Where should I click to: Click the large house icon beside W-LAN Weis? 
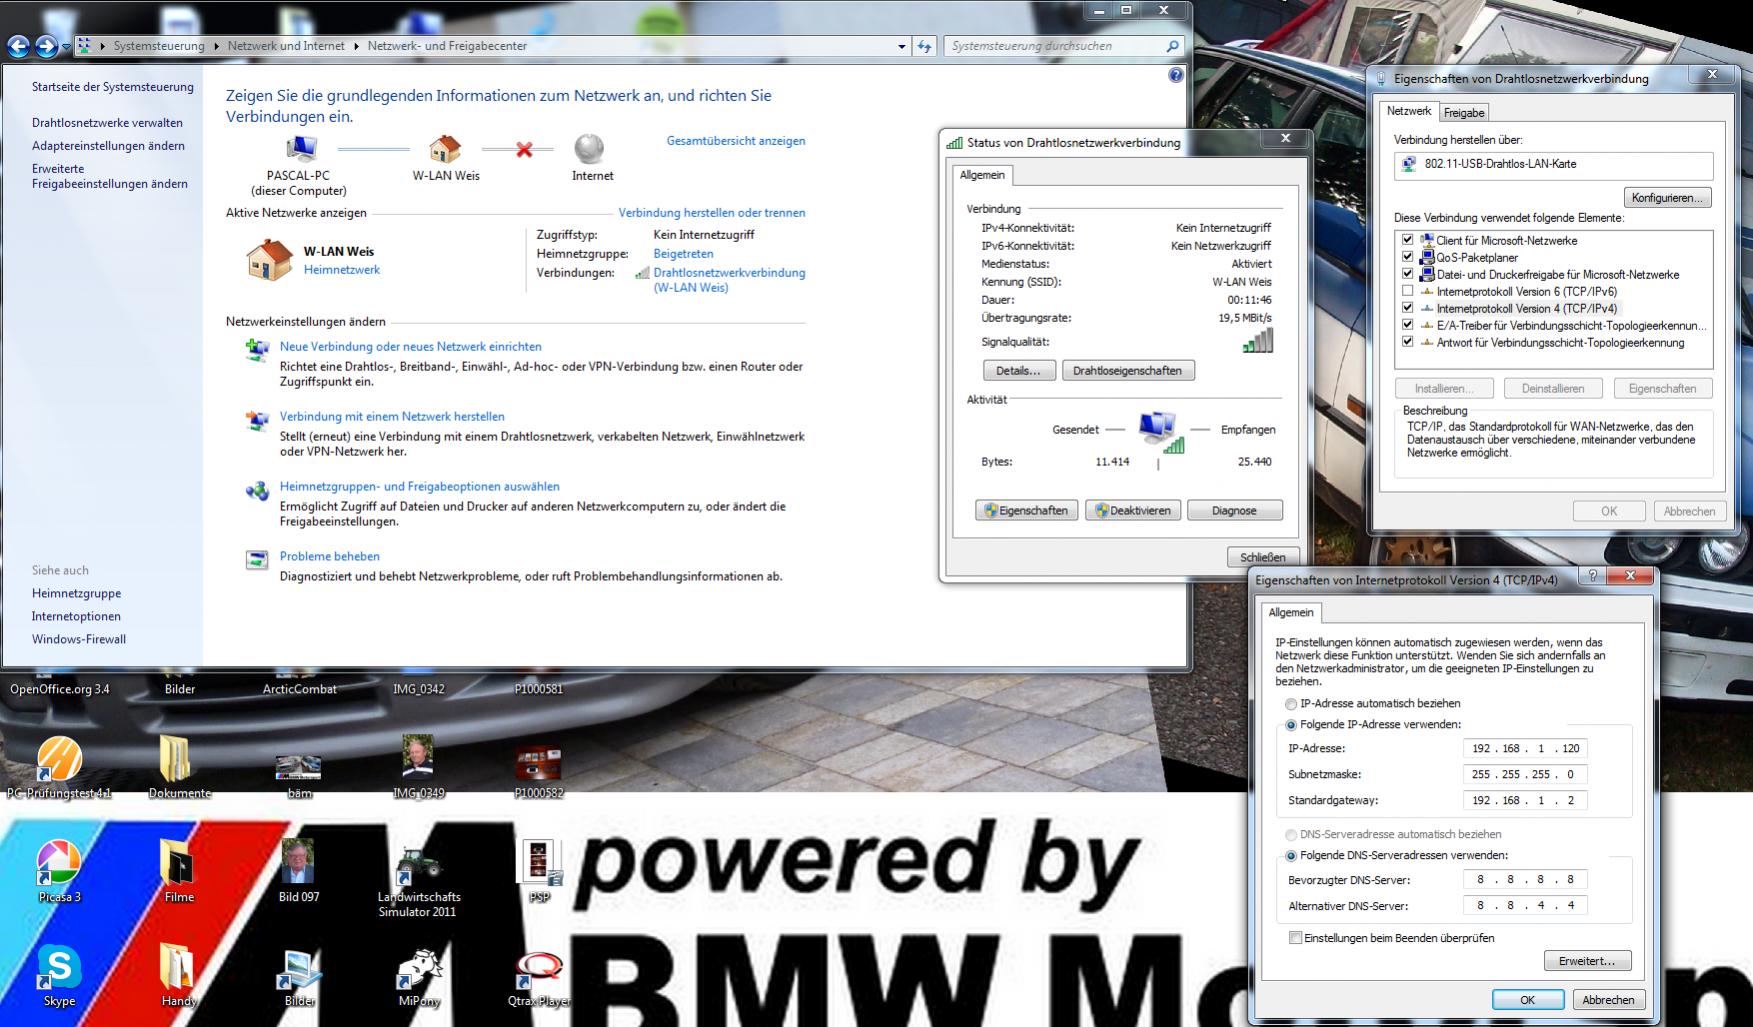pos(269,260)
